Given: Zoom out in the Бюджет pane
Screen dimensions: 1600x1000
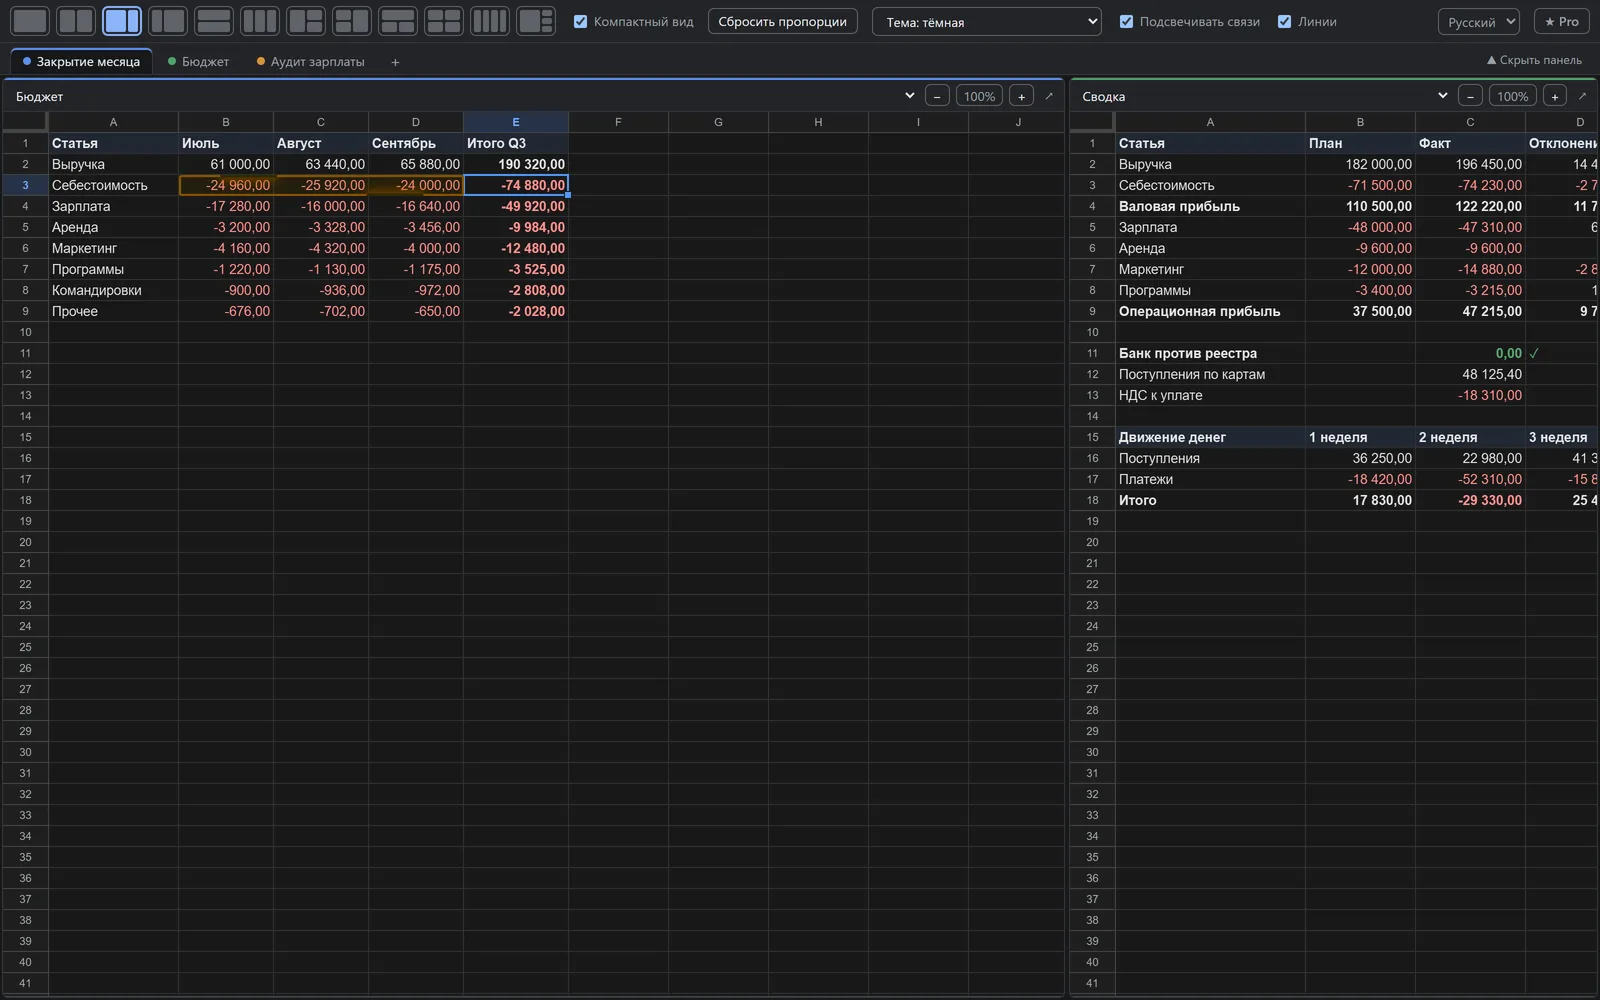Looking at the screenshot, I should pyautogui.click(x=937, y=96).
